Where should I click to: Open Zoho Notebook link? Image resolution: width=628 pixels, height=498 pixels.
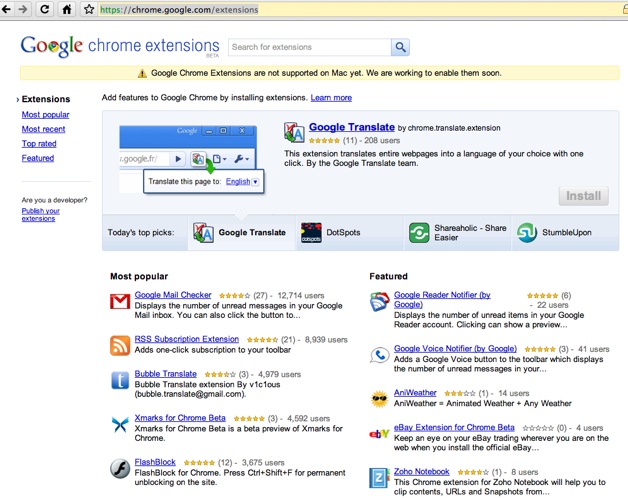click(421, 472)
